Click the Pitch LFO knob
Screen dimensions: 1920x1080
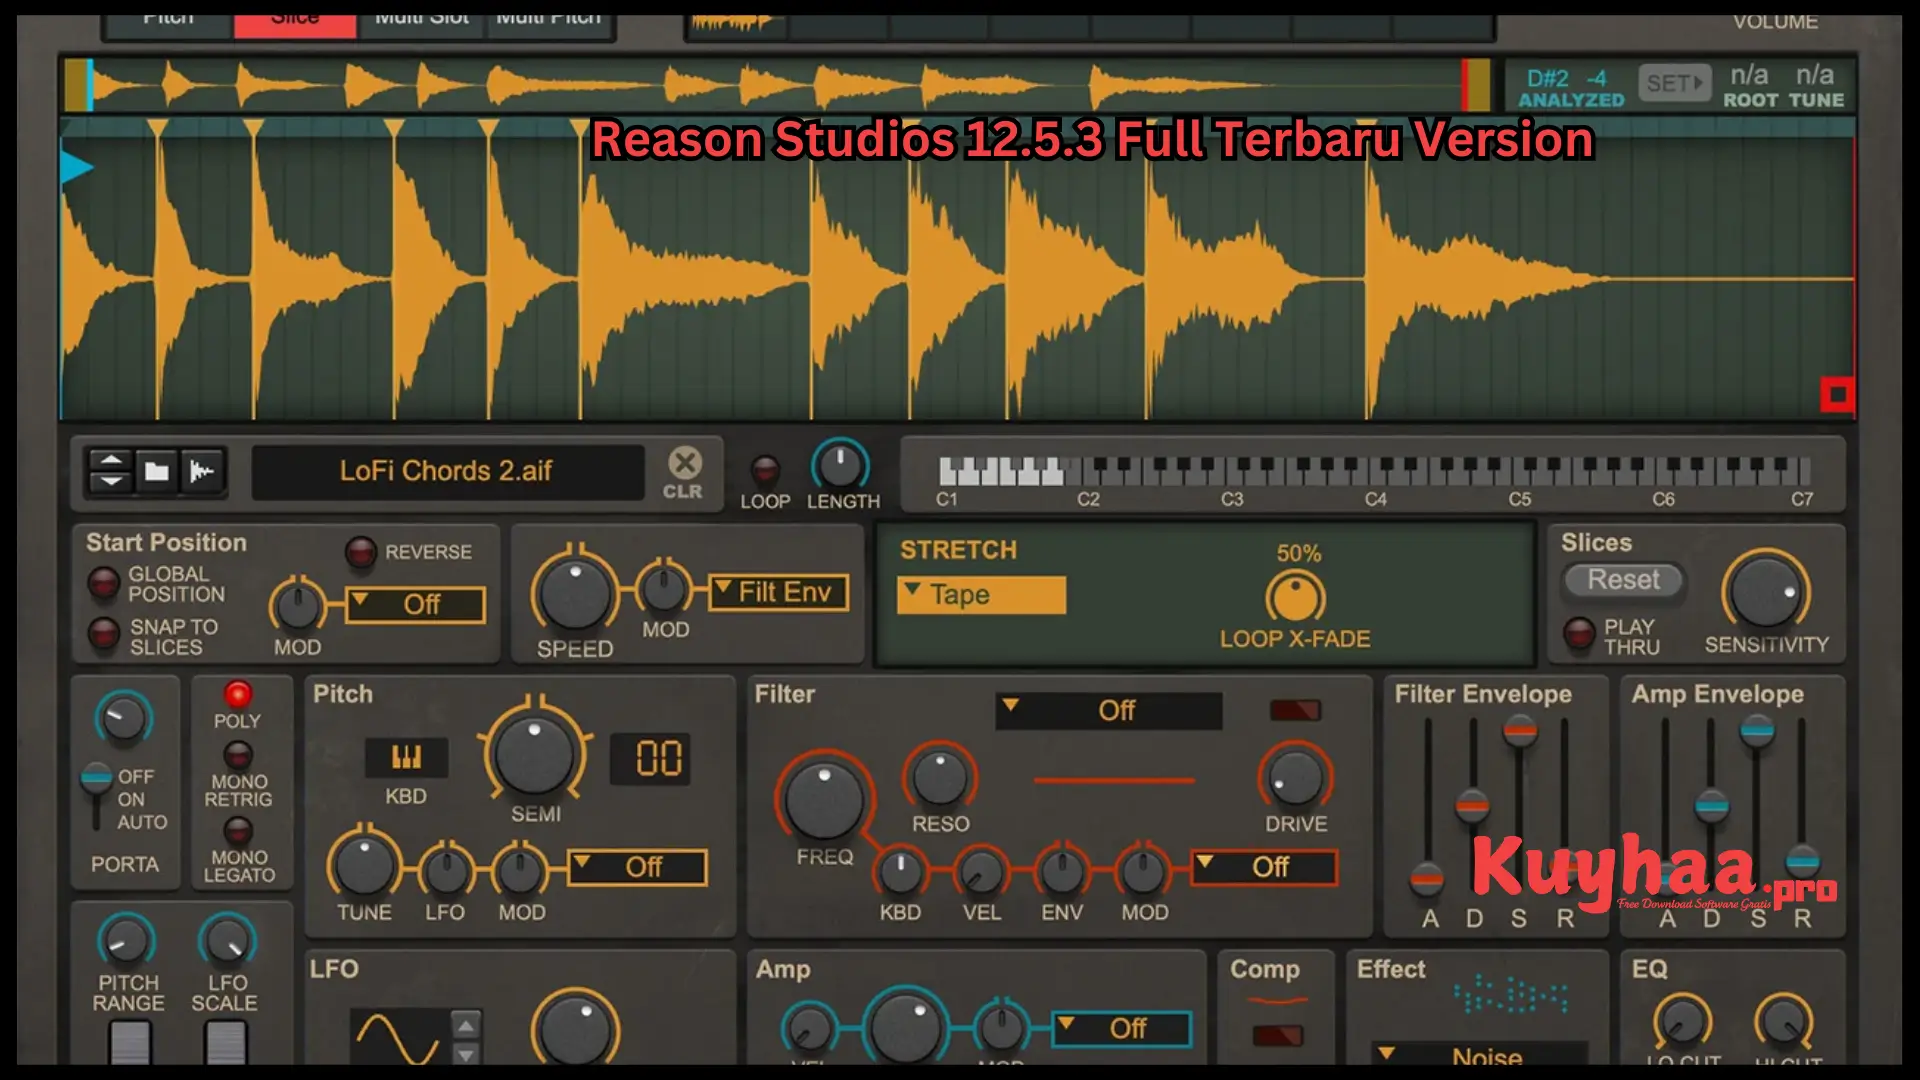click(x=446, y=871)
